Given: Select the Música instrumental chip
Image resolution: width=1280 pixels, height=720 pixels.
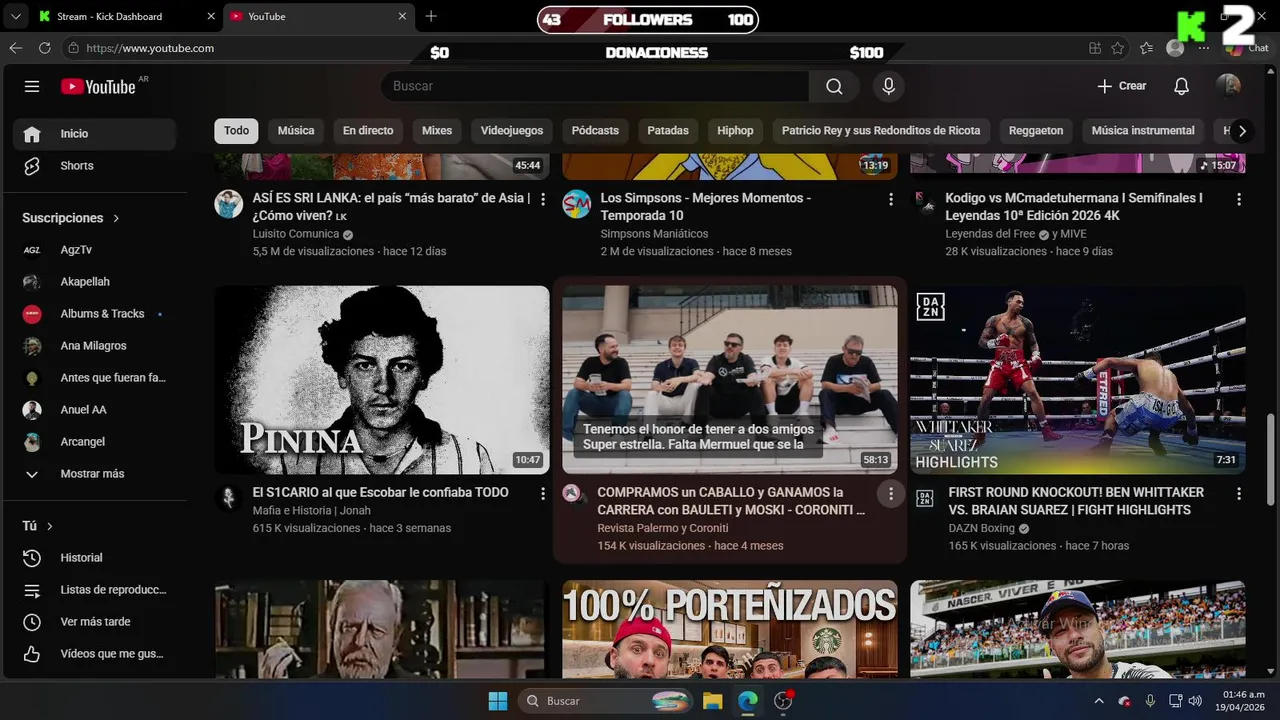Looking at the screenshot, I should click(x=1143, y=131).
